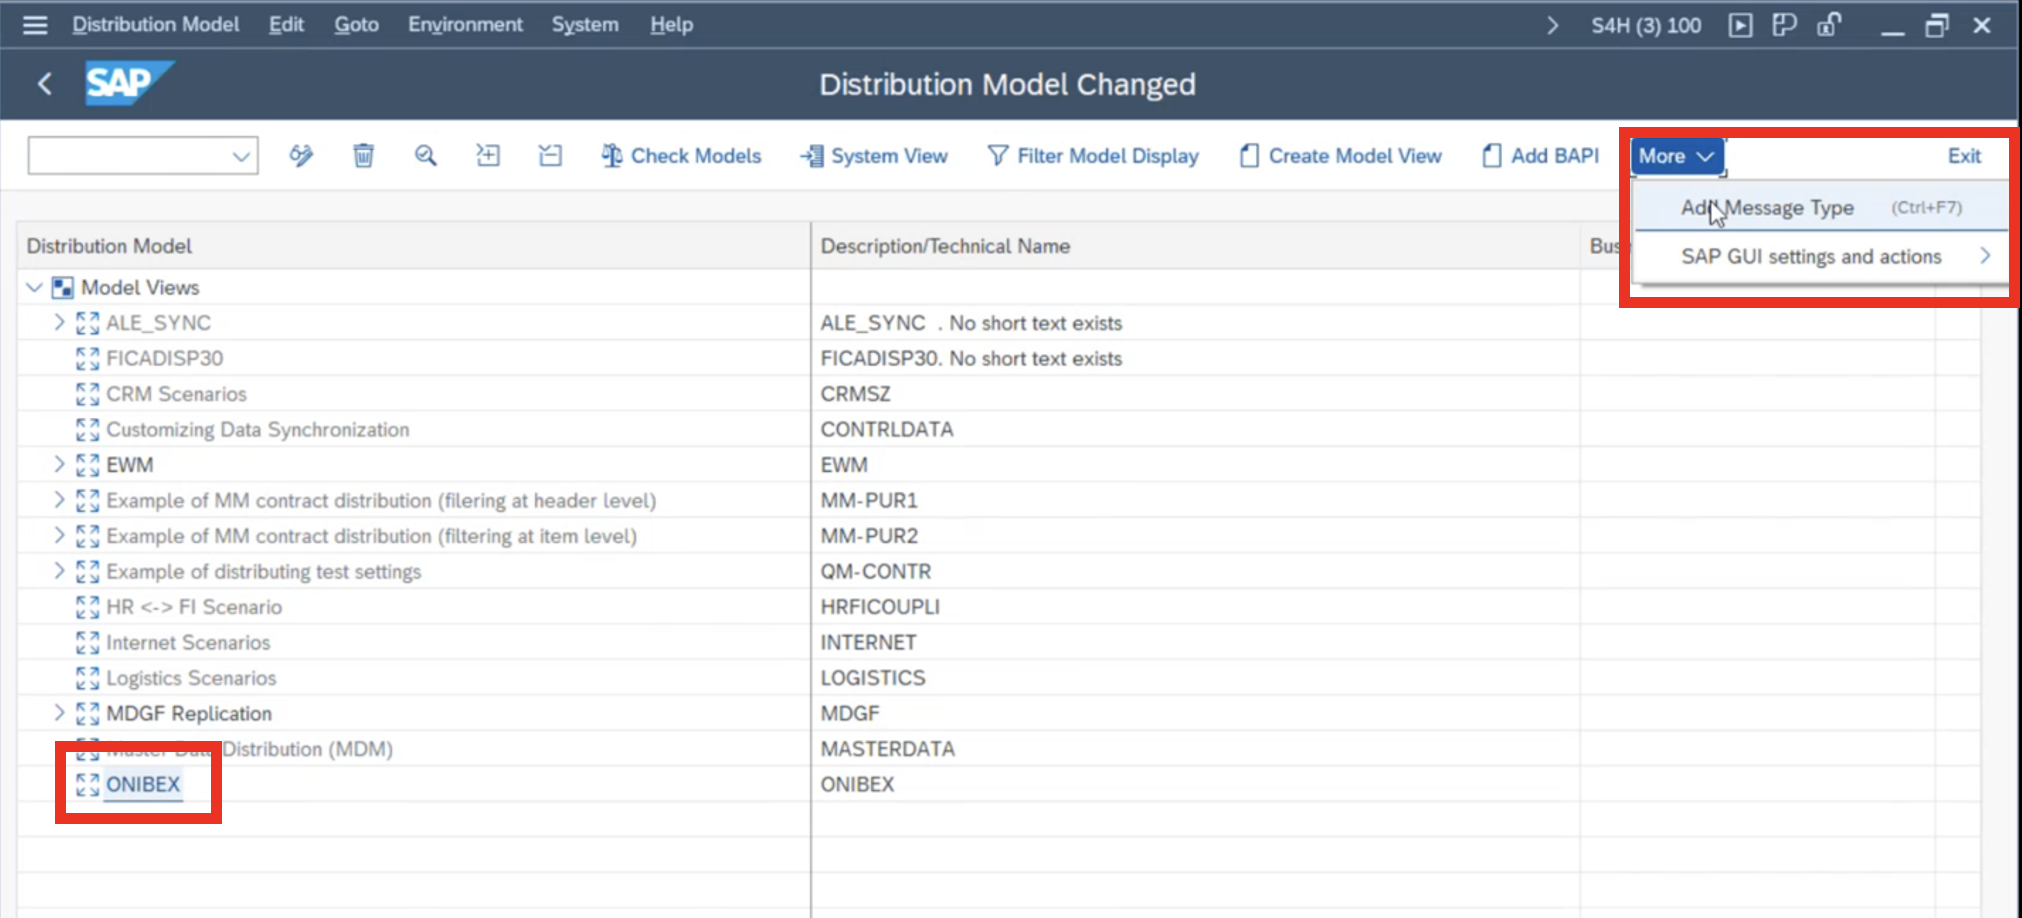2022x918 pixels.
Task: Select the ONIBEX model view
Action: pyautogui.click(x=143, y=784)
